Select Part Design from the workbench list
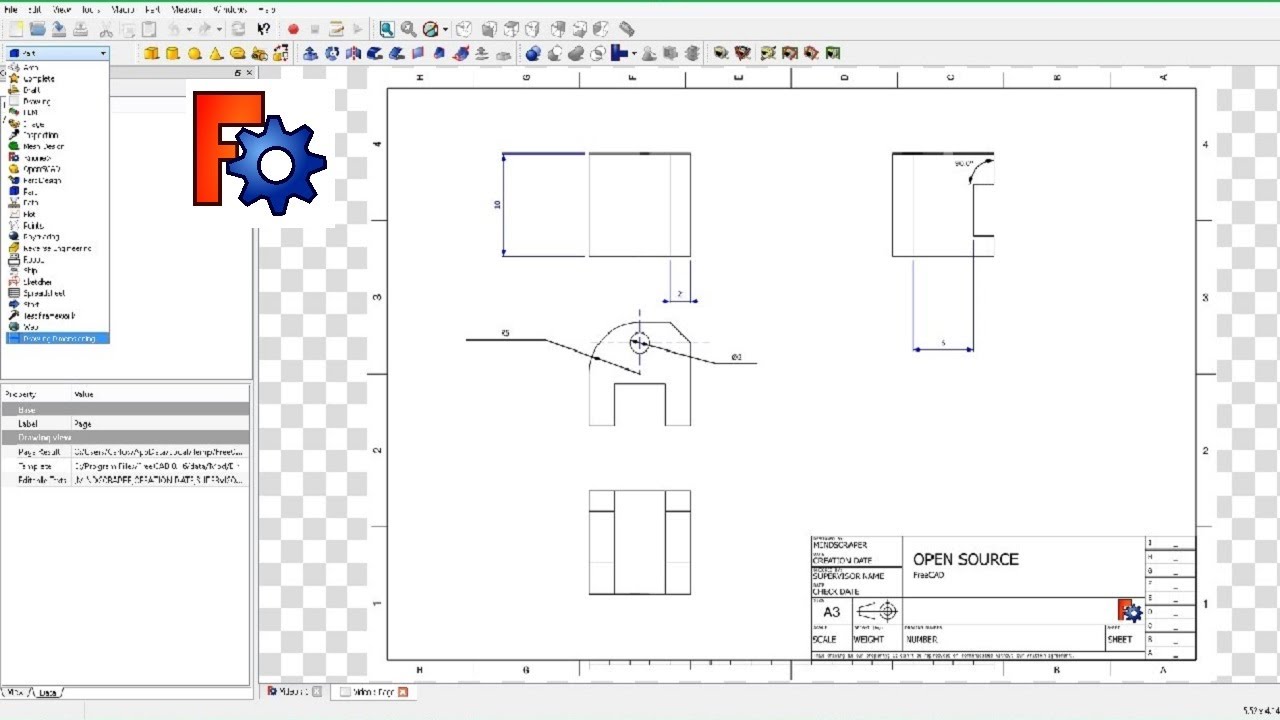The height and width of the screenshot is (720, 1280). 42,180
